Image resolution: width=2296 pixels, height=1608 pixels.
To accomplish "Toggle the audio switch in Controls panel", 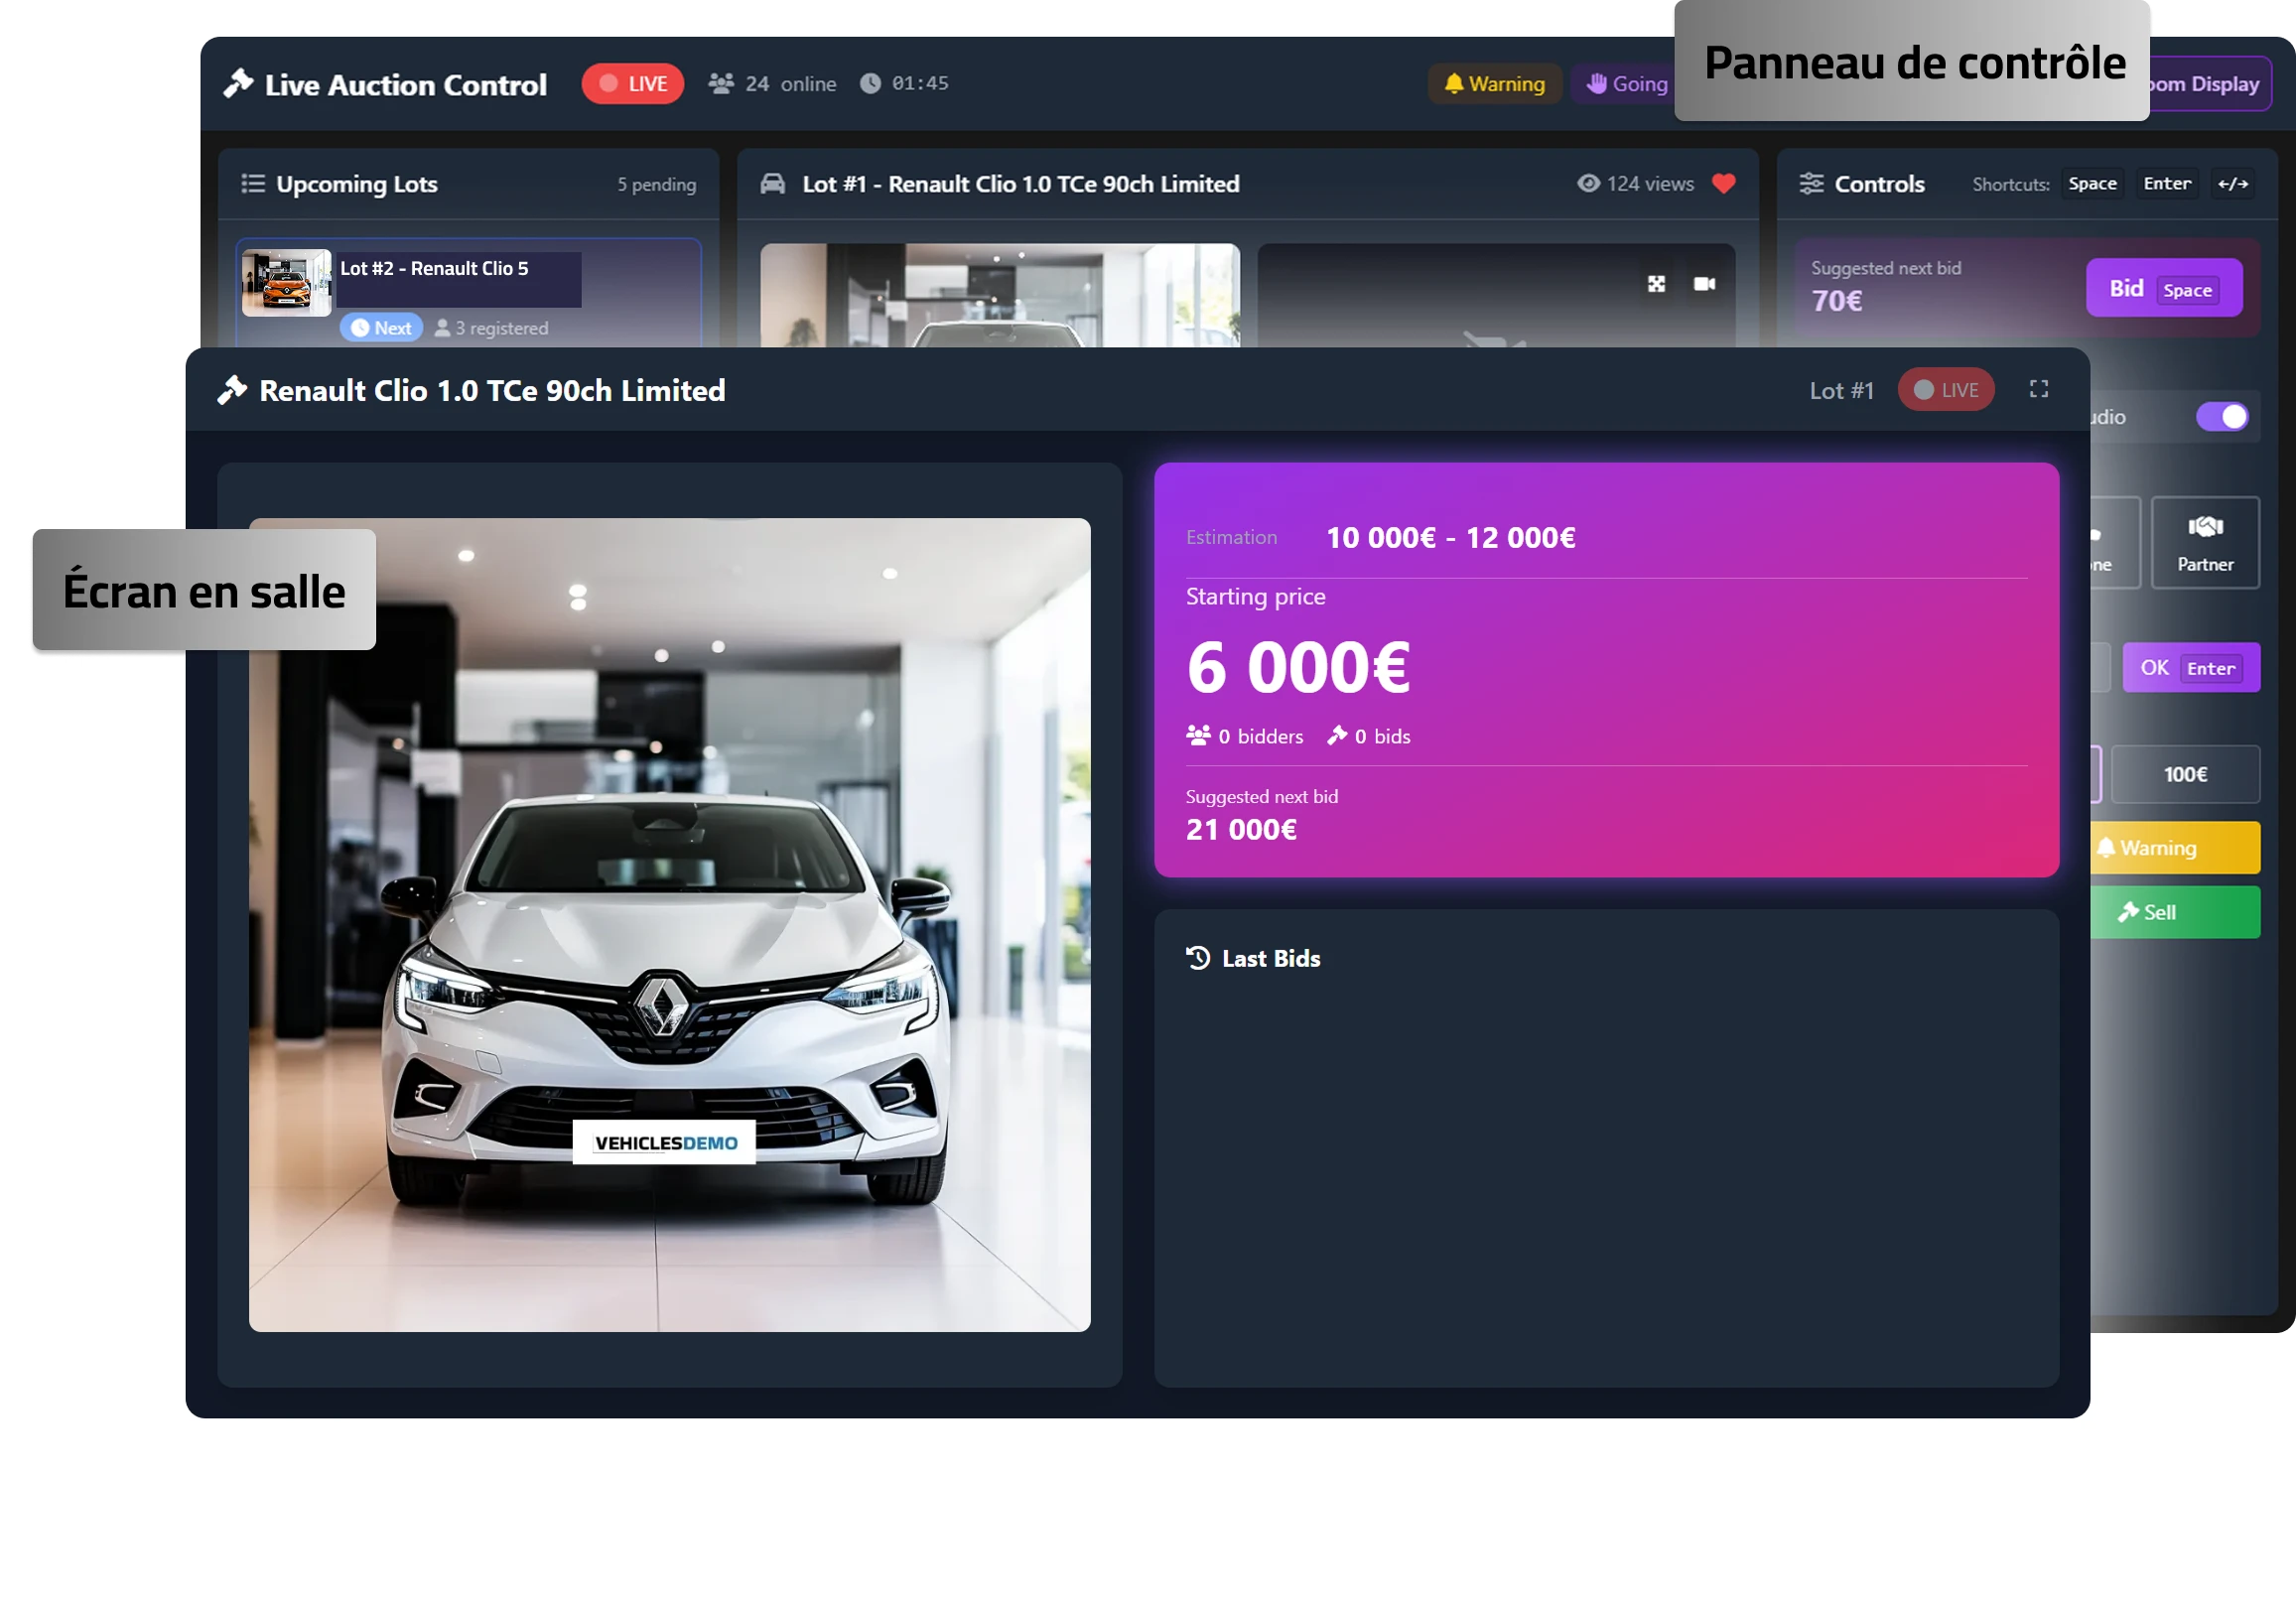I will pos(2222,417).
